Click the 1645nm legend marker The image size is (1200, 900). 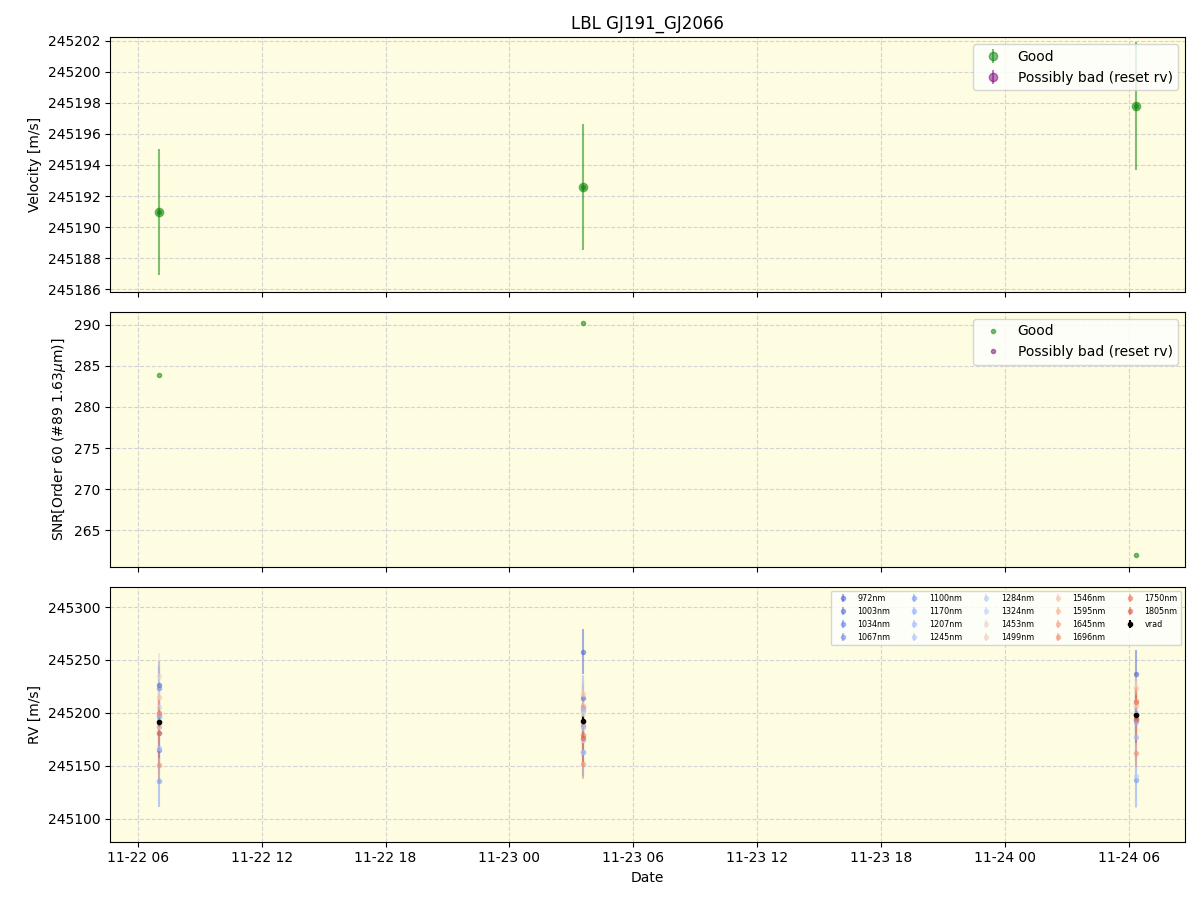click(1058, 624)
